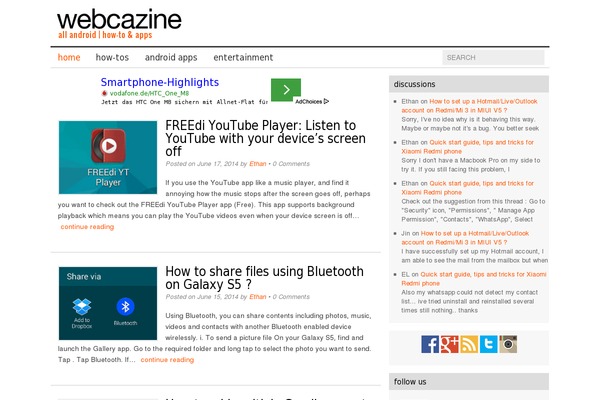600x400 pixels.
Task: Open the entertainment menu item
Action: 243,57
